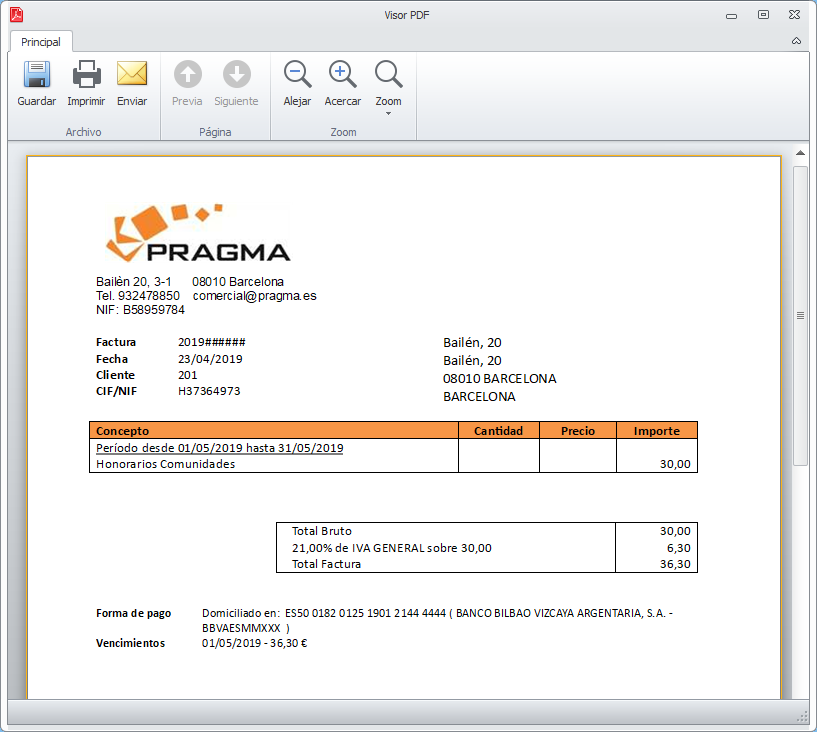
Task: Click the comercial@pragma.es email address
Action: 254,296
